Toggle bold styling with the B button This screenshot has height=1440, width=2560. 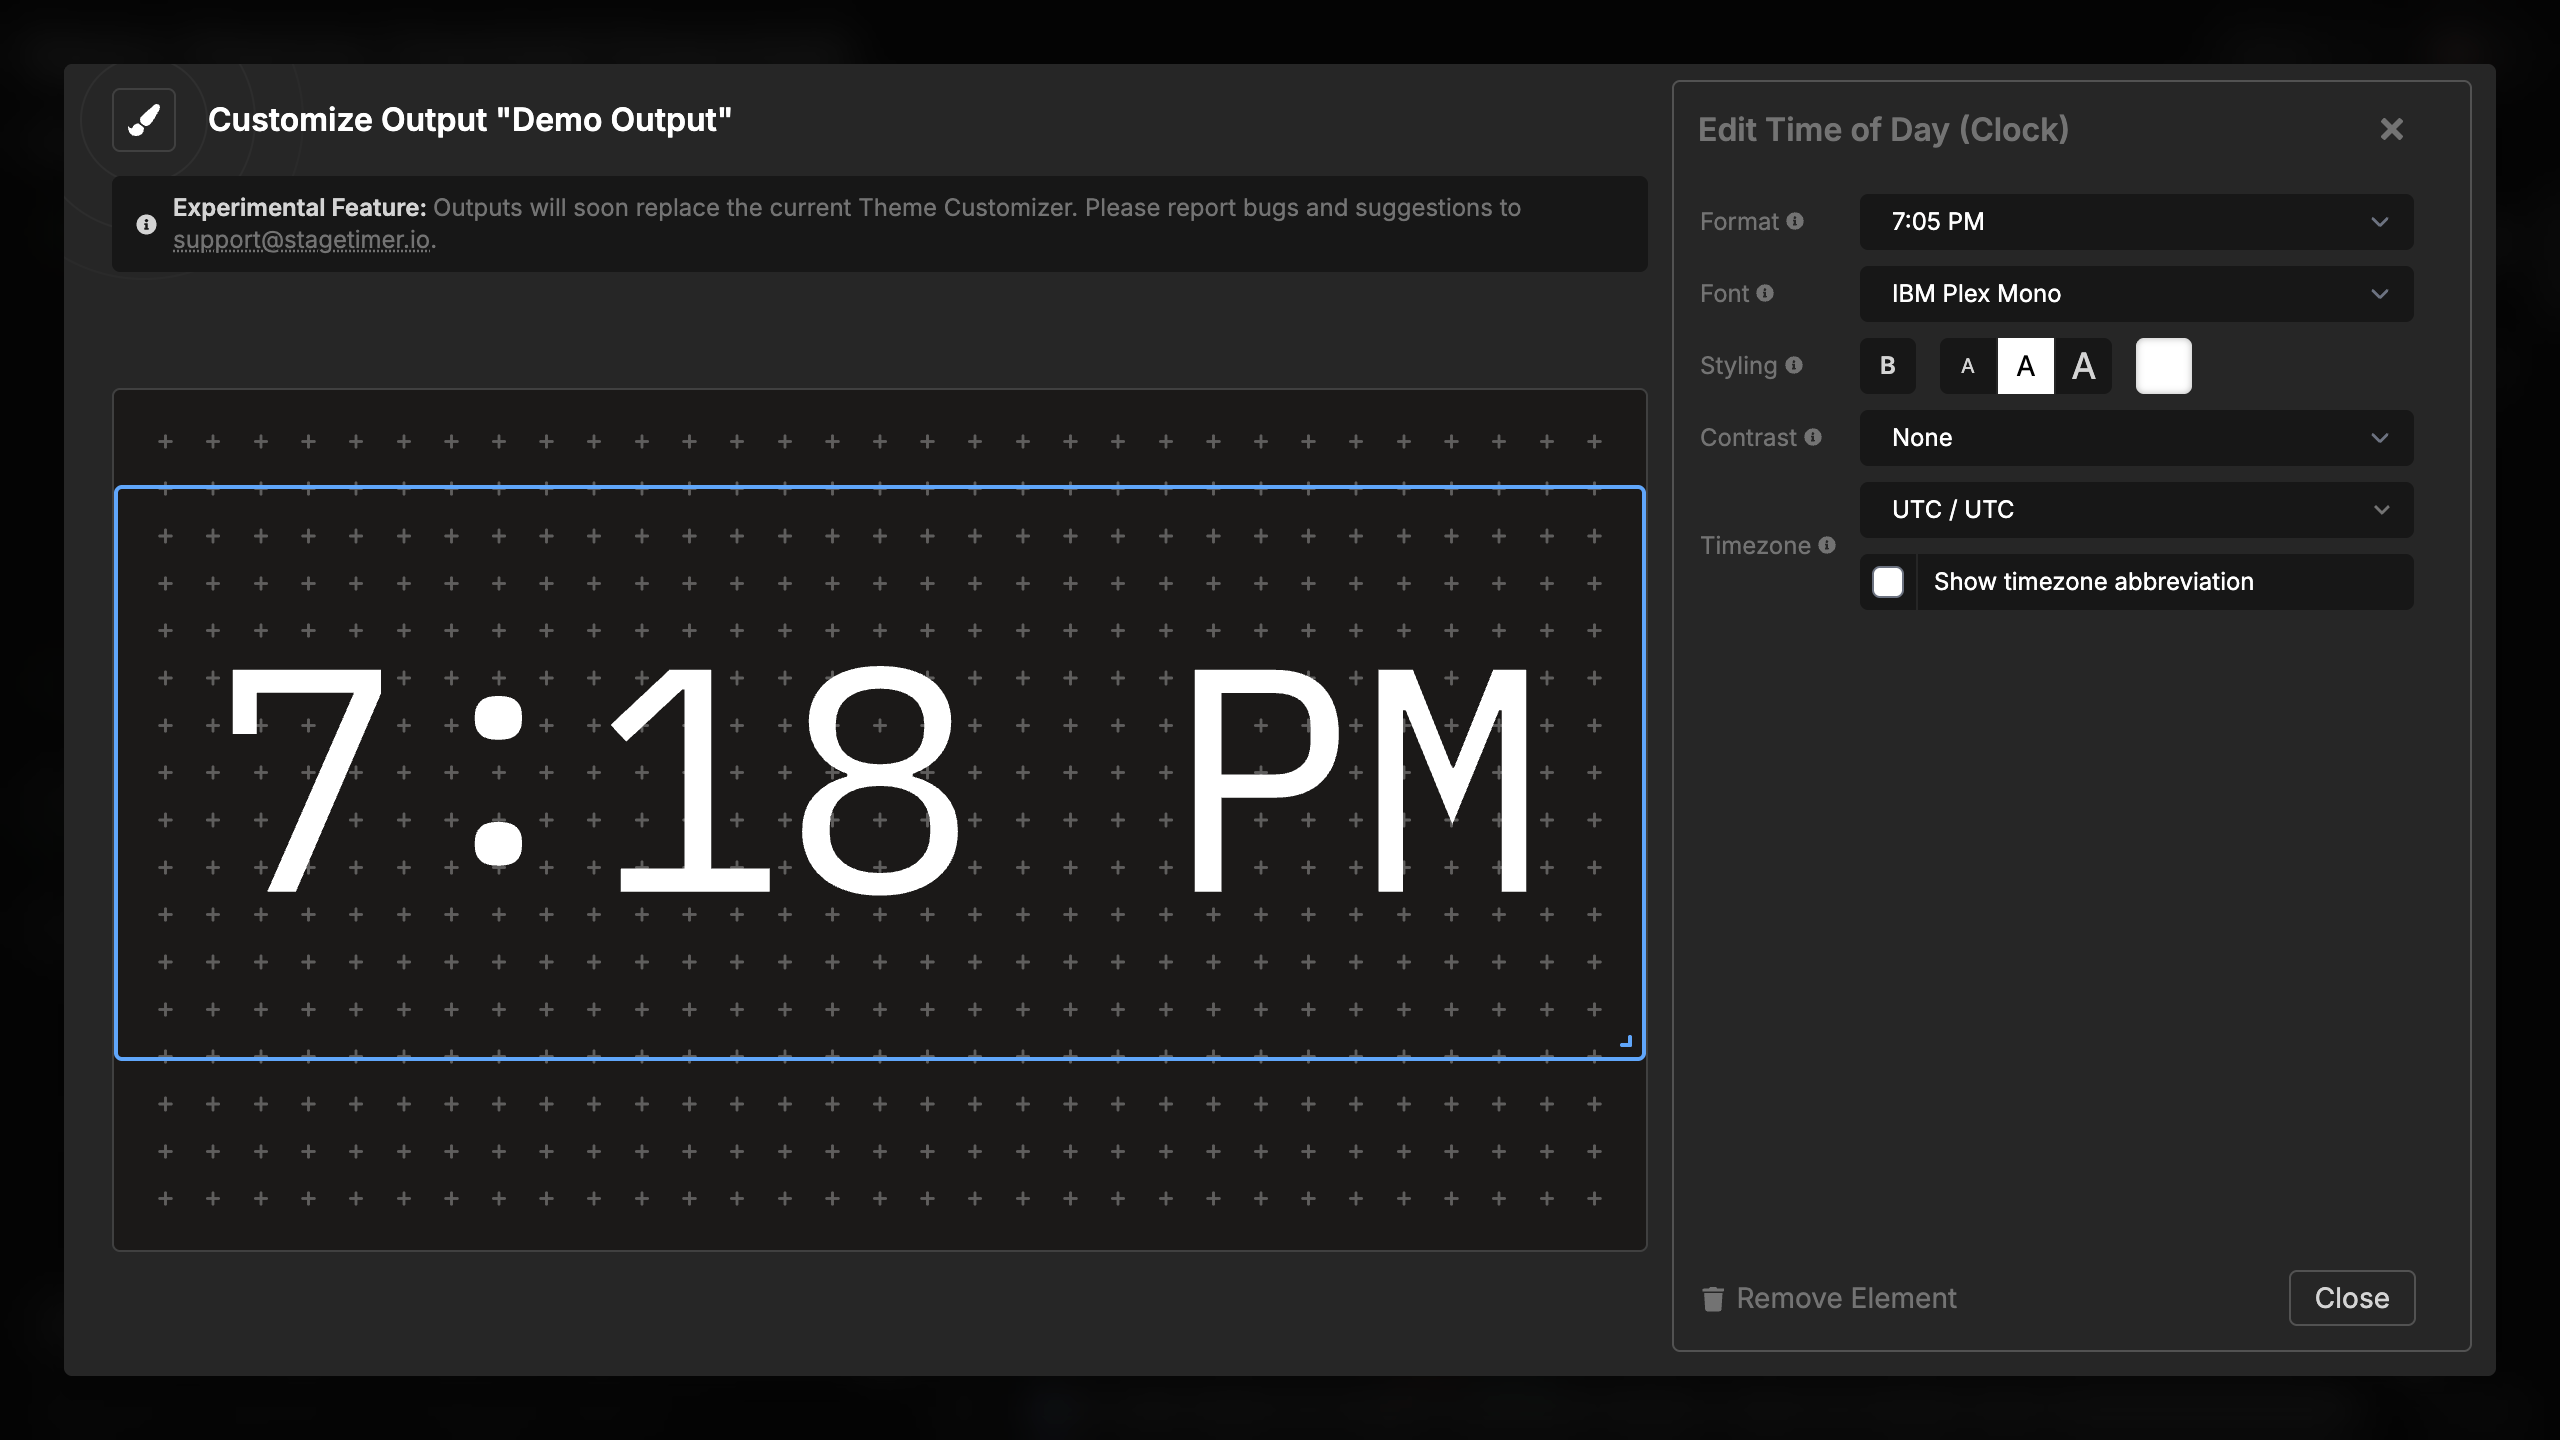click(1888, 365)
